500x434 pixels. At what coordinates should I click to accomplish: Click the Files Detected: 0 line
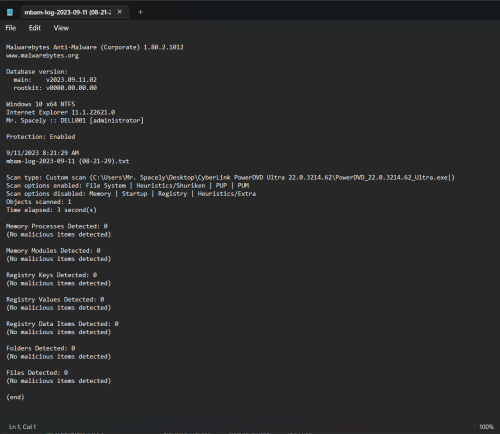pos(37,373)
